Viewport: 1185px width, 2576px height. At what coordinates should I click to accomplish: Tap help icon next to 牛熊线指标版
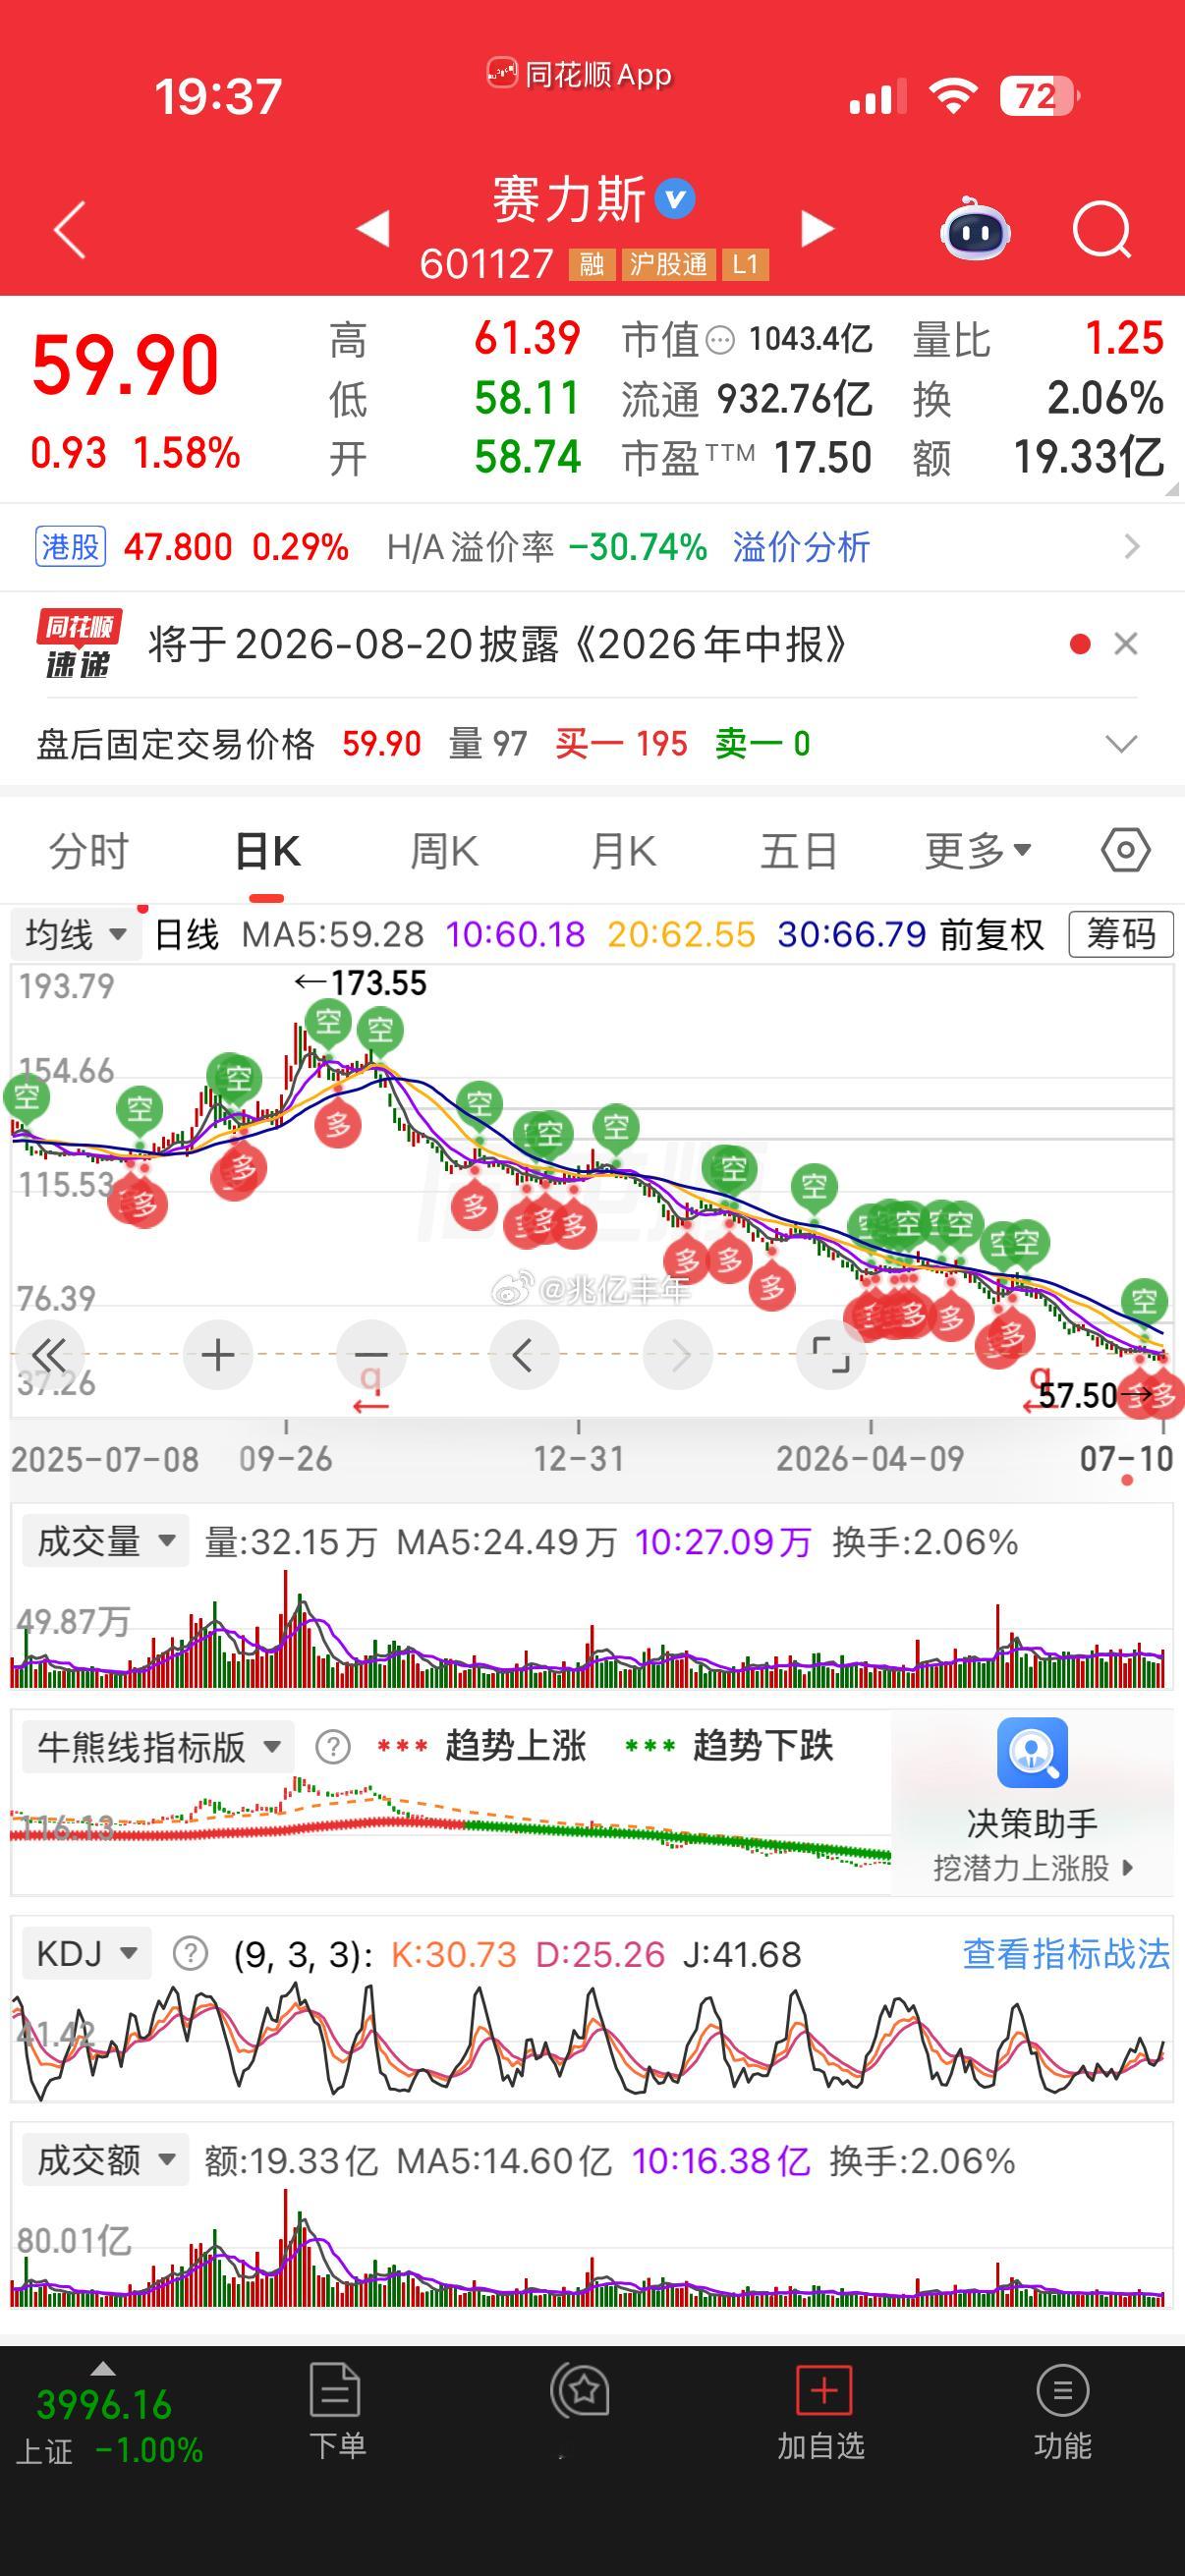(x=333, y=1747)
